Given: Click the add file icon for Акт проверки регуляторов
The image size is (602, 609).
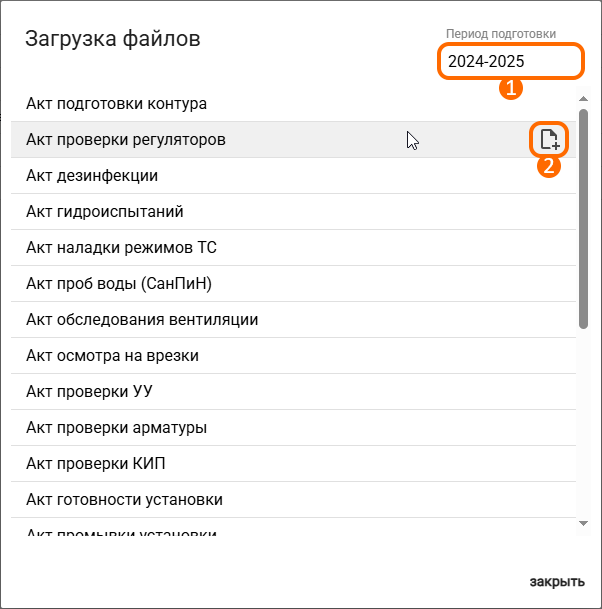Looking at the screenshot, I should coord(549,139).
